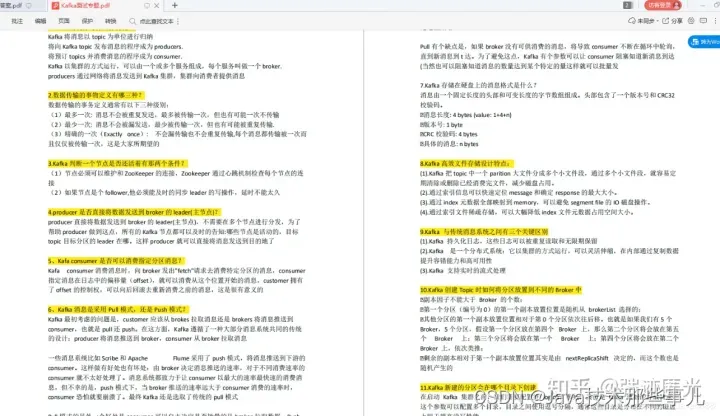This screenshot has width=720, height=416.
Task: Click the number 2 badge in the title bar
Action: 627,5
